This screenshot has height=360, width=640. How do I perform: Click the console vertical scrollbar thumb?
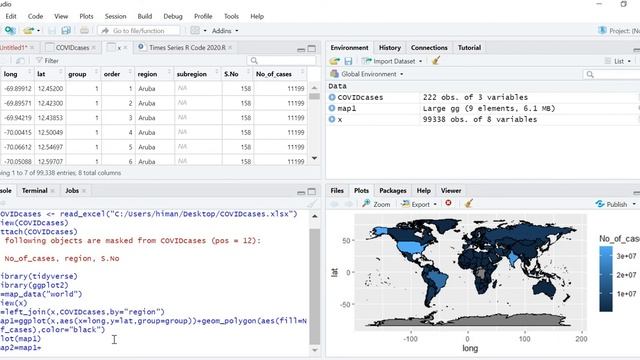click(x=314, y=286)
